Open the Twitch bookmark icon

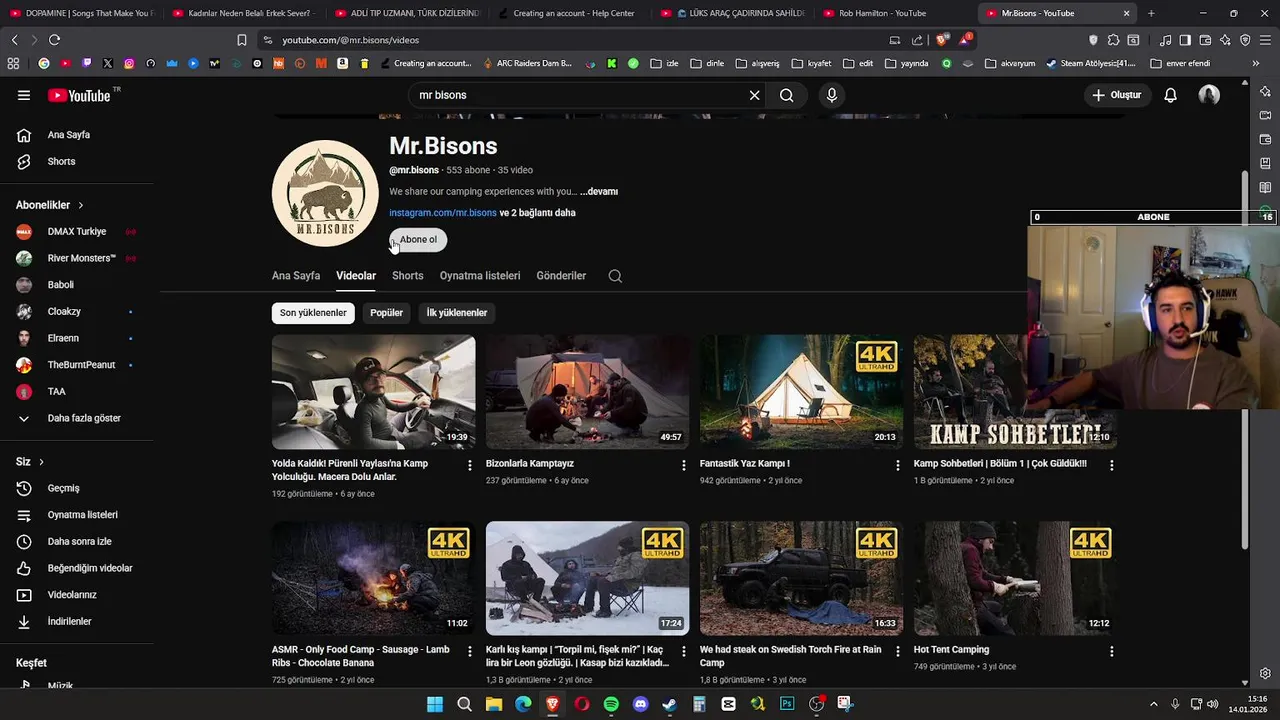(x=87, y=63)
